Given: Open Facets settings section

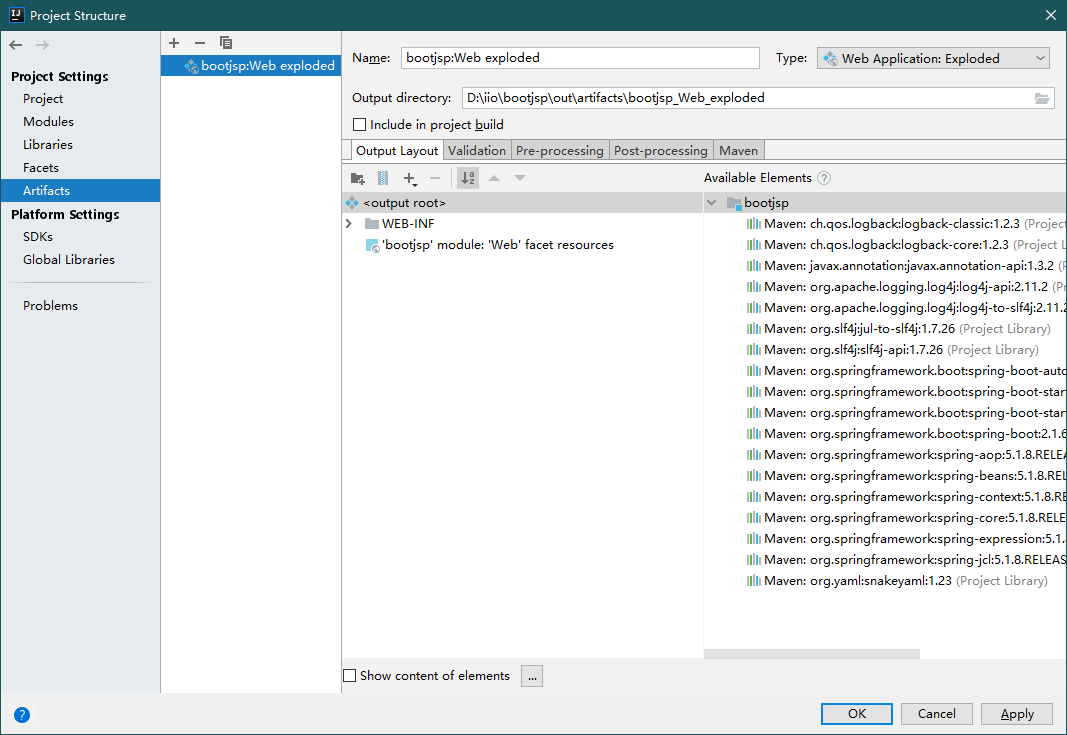Looking at the screenshot, I should 41,168.
